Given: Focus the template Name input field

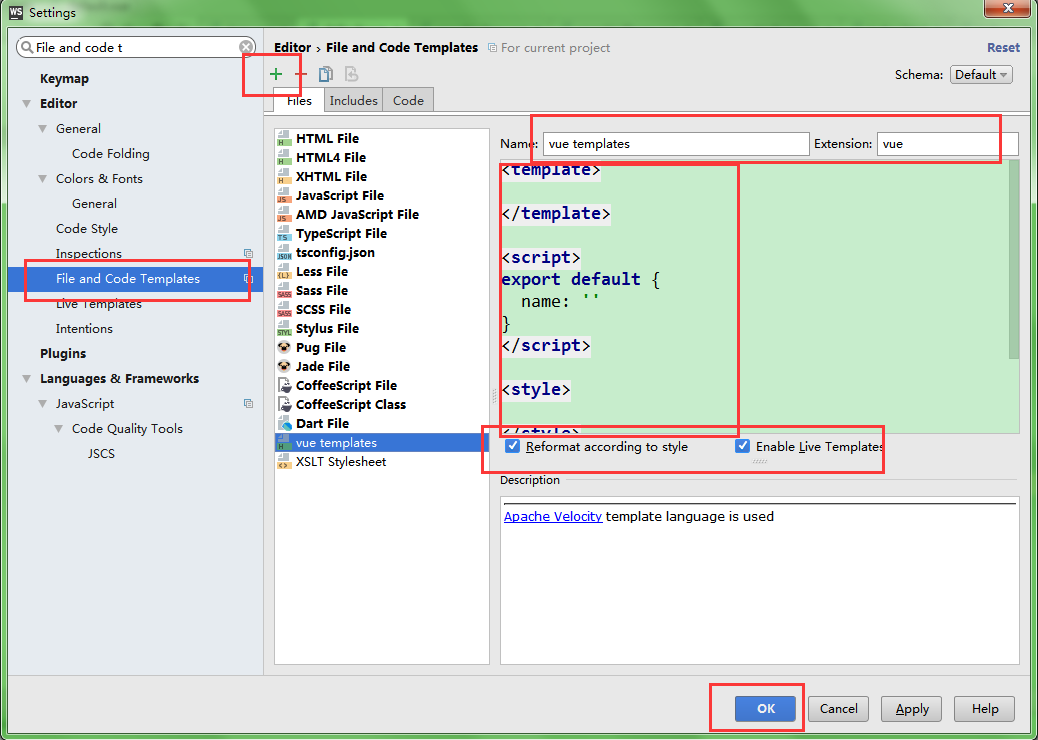Looking at the screenshot, I should (676, 144).
